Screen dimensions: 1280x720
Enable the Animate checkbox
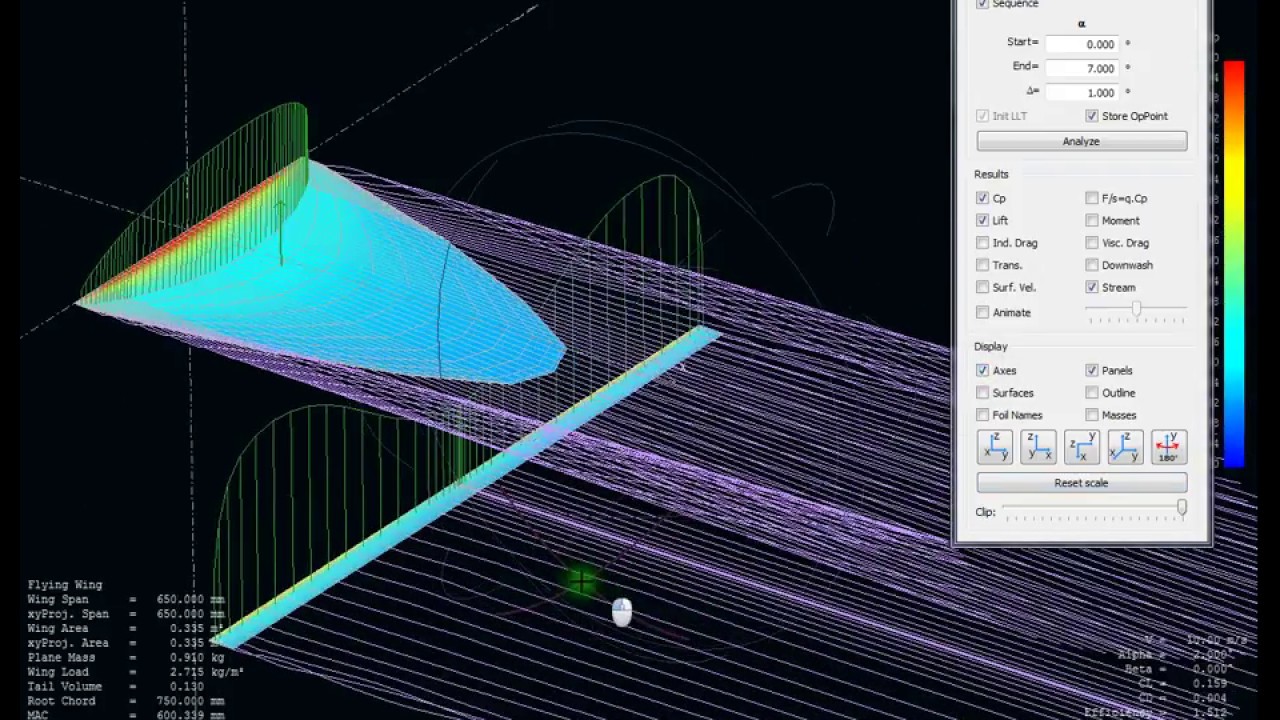click(983, 312)
